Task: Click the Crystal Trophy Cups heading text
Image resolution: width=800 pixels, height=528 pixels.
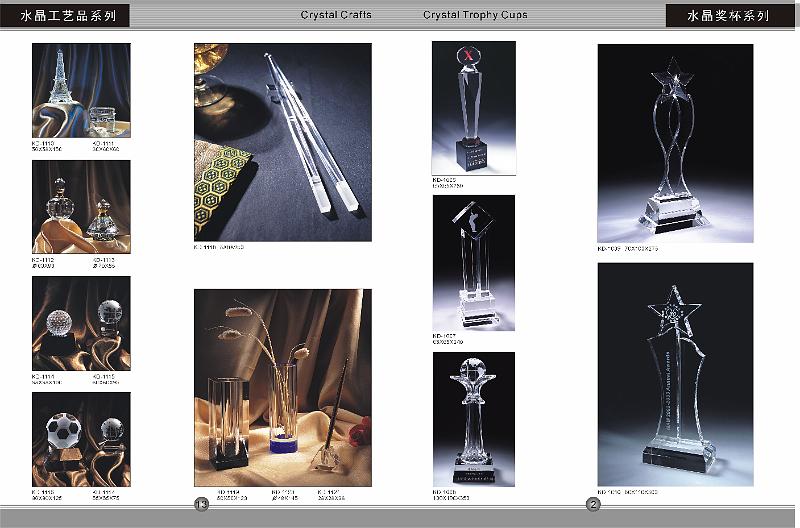Action: (475, 15)
